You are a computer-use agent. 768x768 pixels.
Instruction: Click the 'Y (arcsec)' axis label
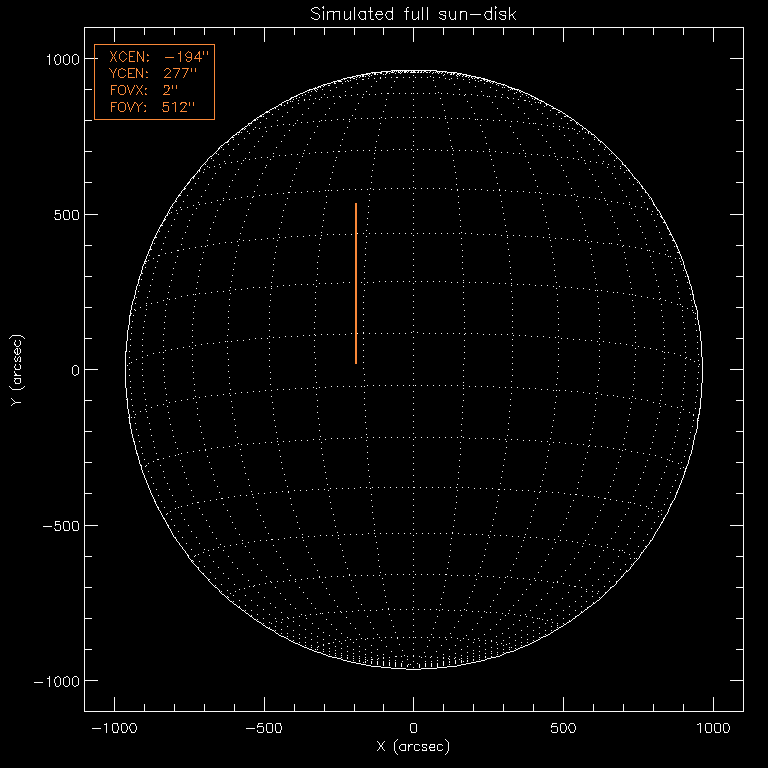(17, 370)
